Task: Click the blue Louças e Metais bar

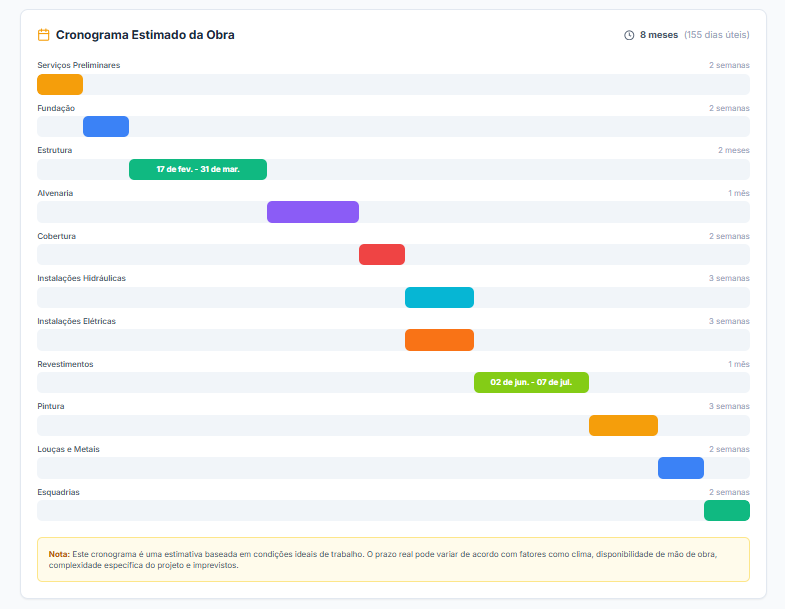Action: (681, 468)
